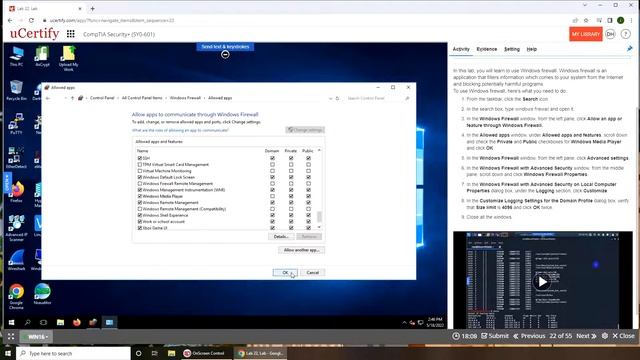Click Allow another app... button

tap(302, 250)
